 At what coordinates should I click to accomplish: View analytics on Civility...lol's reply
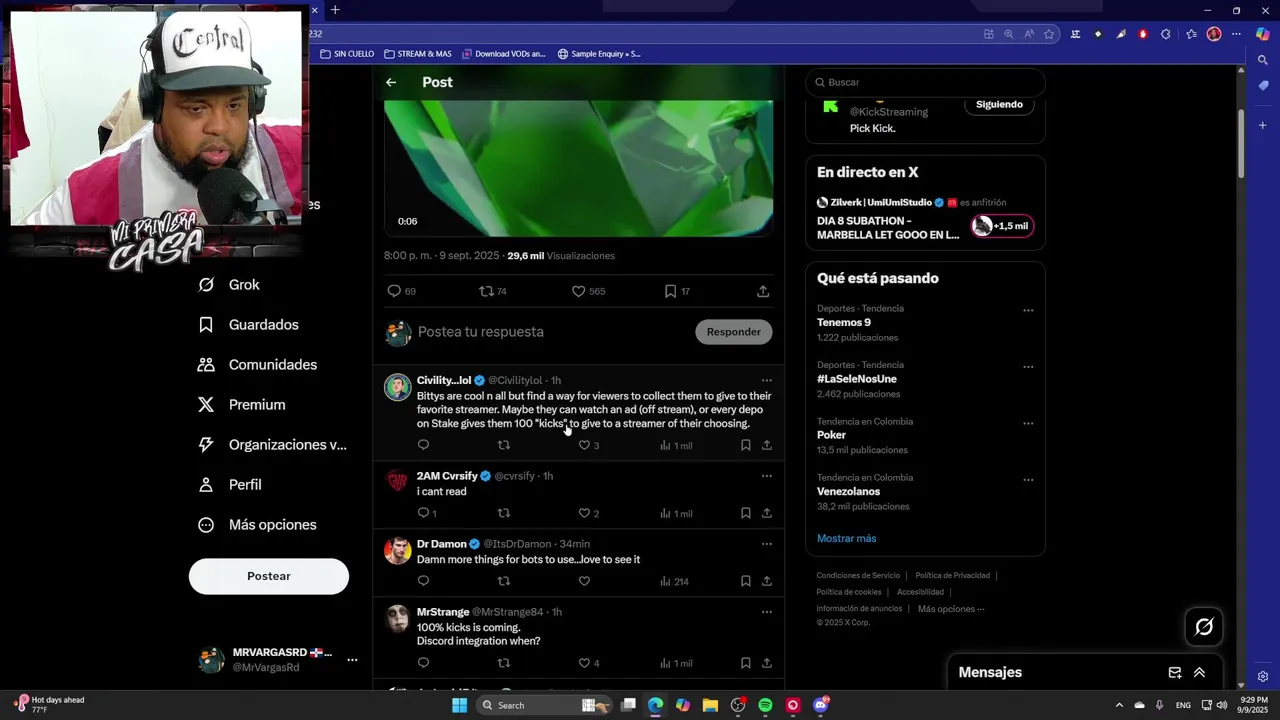(x=676, y=445)
